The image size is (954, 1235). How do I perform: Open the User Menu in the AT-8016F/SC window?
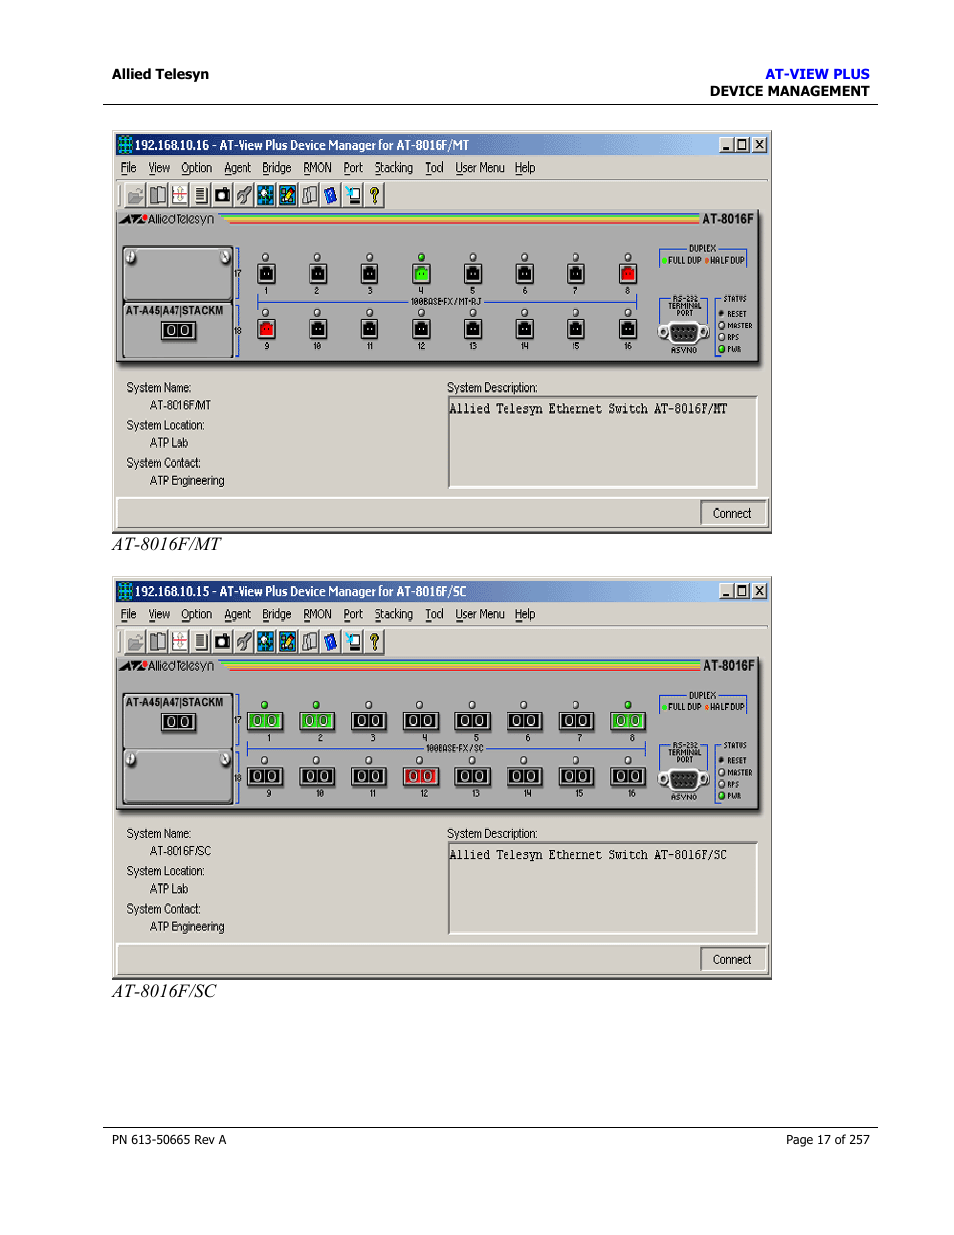pyautogui.click(x=480, y=614)
